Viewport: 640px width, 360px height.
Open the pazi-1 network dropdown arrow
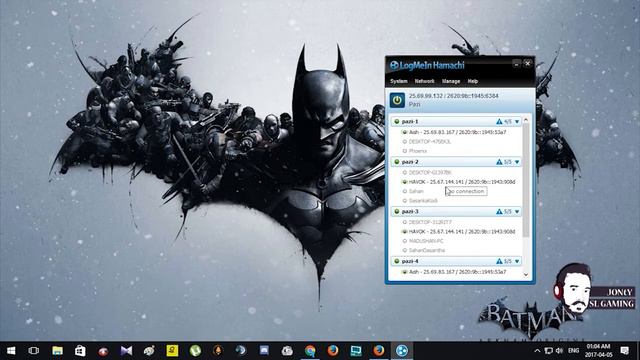pos(517,122)
